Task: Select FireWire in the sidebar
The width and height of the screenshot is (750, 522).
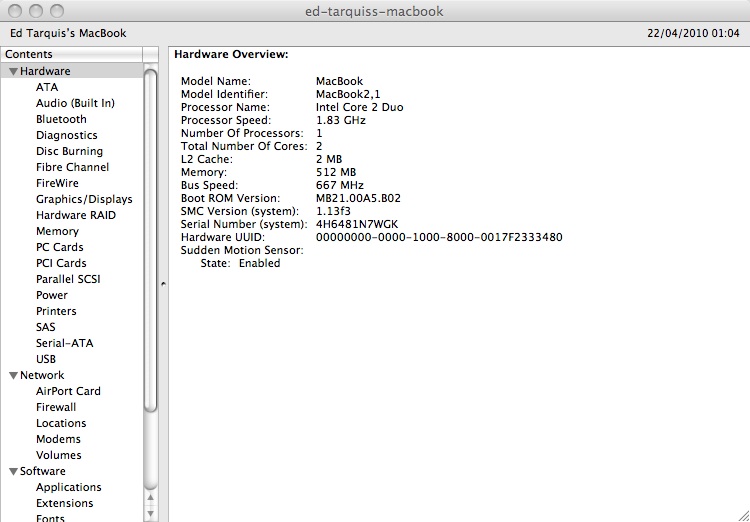Action: coord(57,183)
